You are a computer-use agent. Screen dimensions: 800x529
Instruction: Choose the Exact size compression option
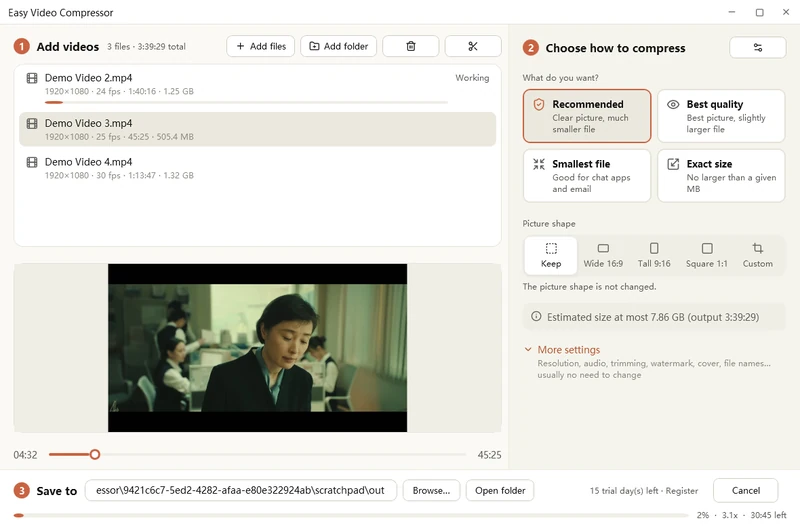[x=721, y=175]
